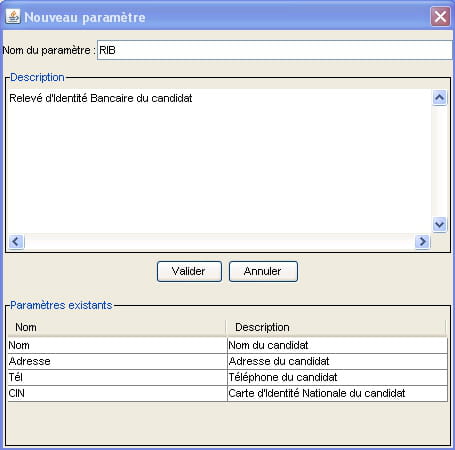Click the Java icon in title bar
This screenshot has width=455, height=450.
coord(13,17)
